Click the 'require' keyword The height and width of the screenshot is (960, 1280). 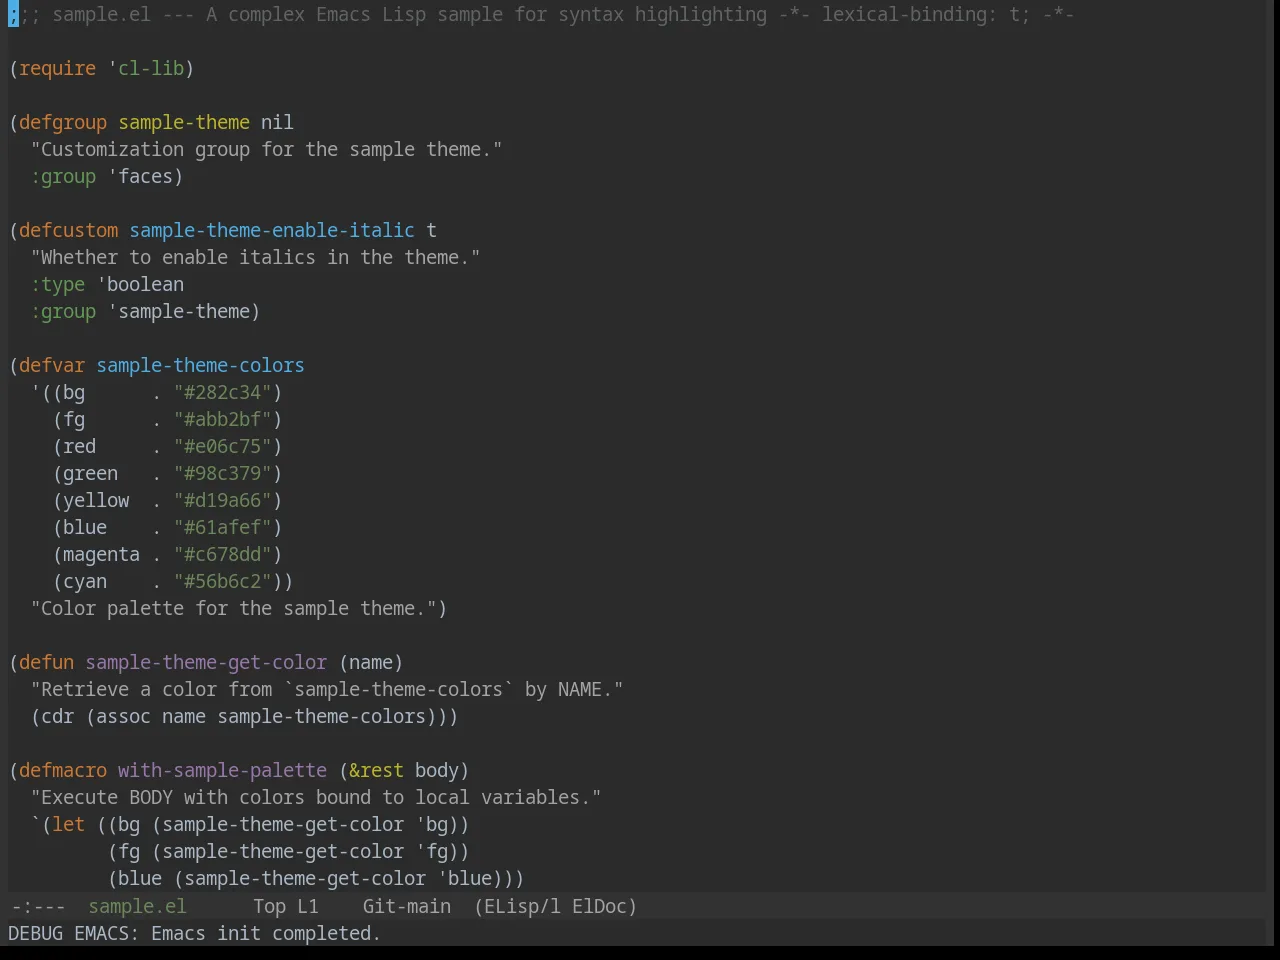(57, 68)
